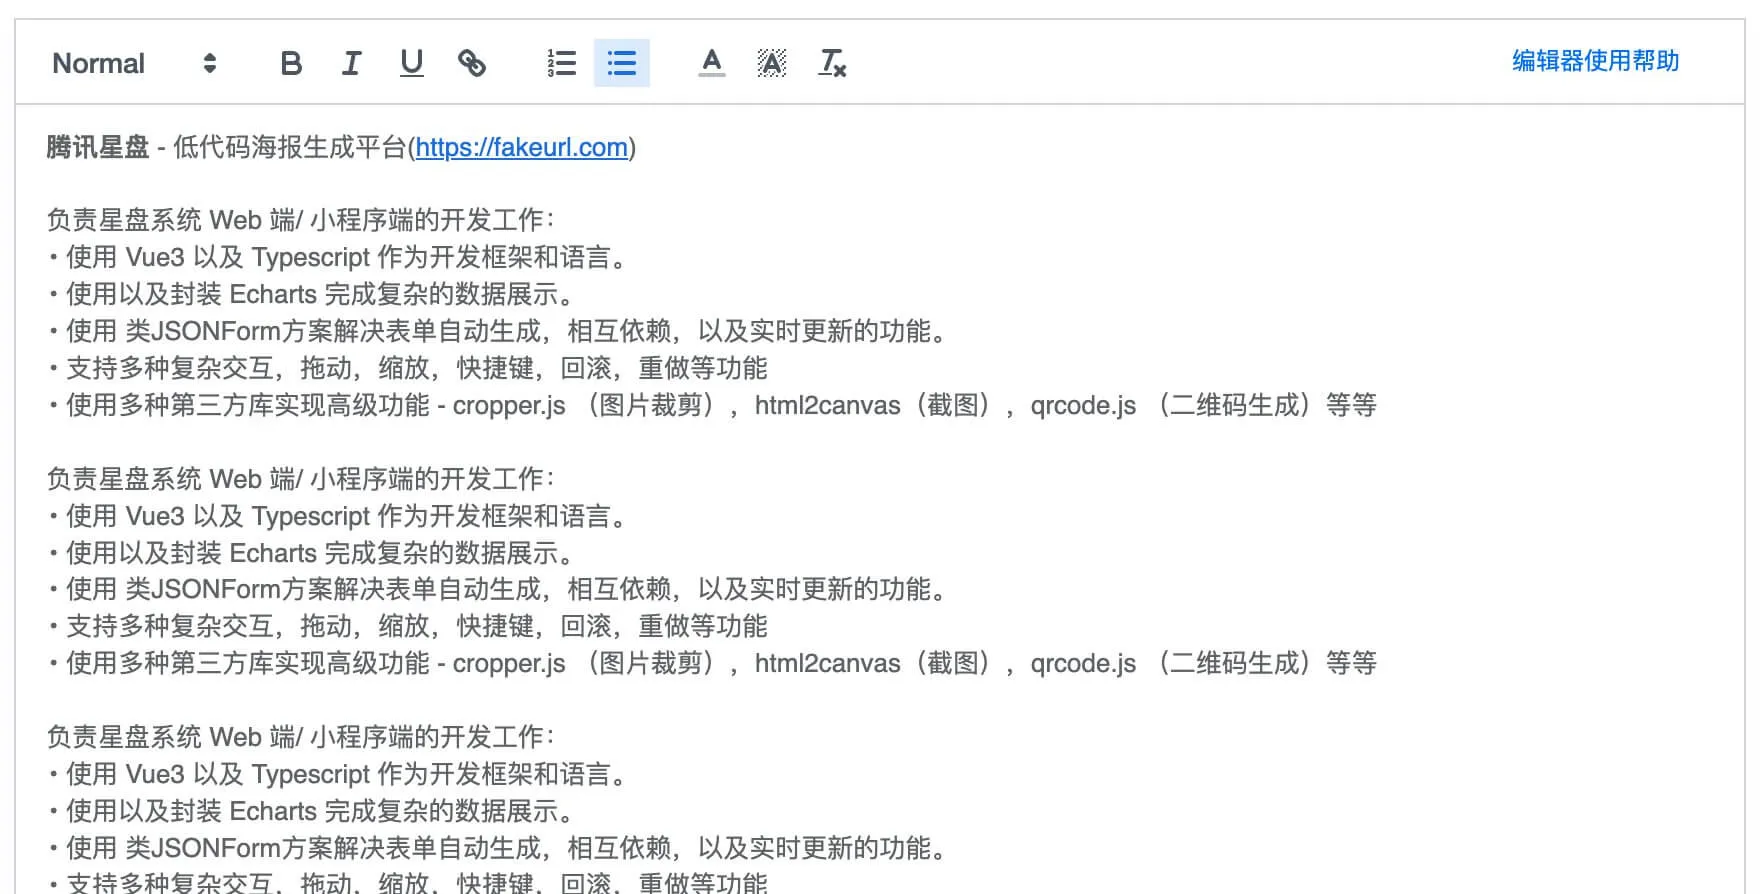
Task: Toggle bold formatting button
Action: click(x=291, y=63)
